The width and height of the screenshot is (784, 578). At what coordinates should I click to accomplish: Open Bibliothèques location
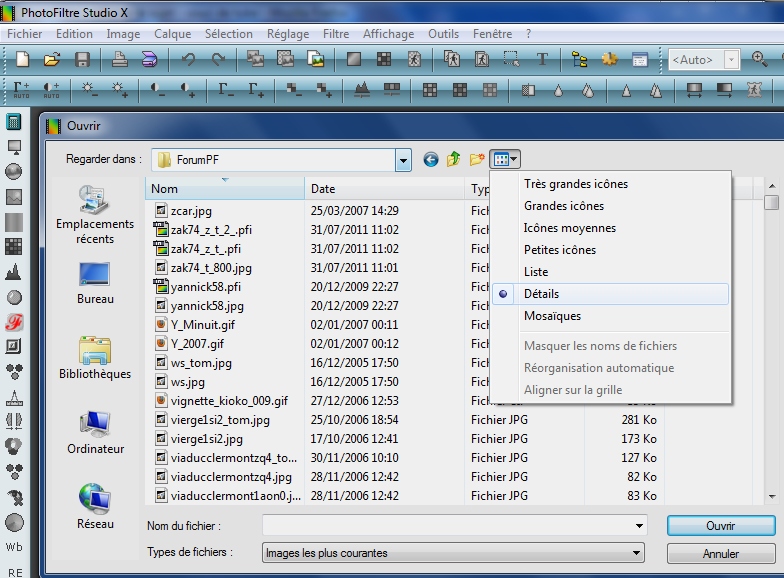(x=95, y=358)
